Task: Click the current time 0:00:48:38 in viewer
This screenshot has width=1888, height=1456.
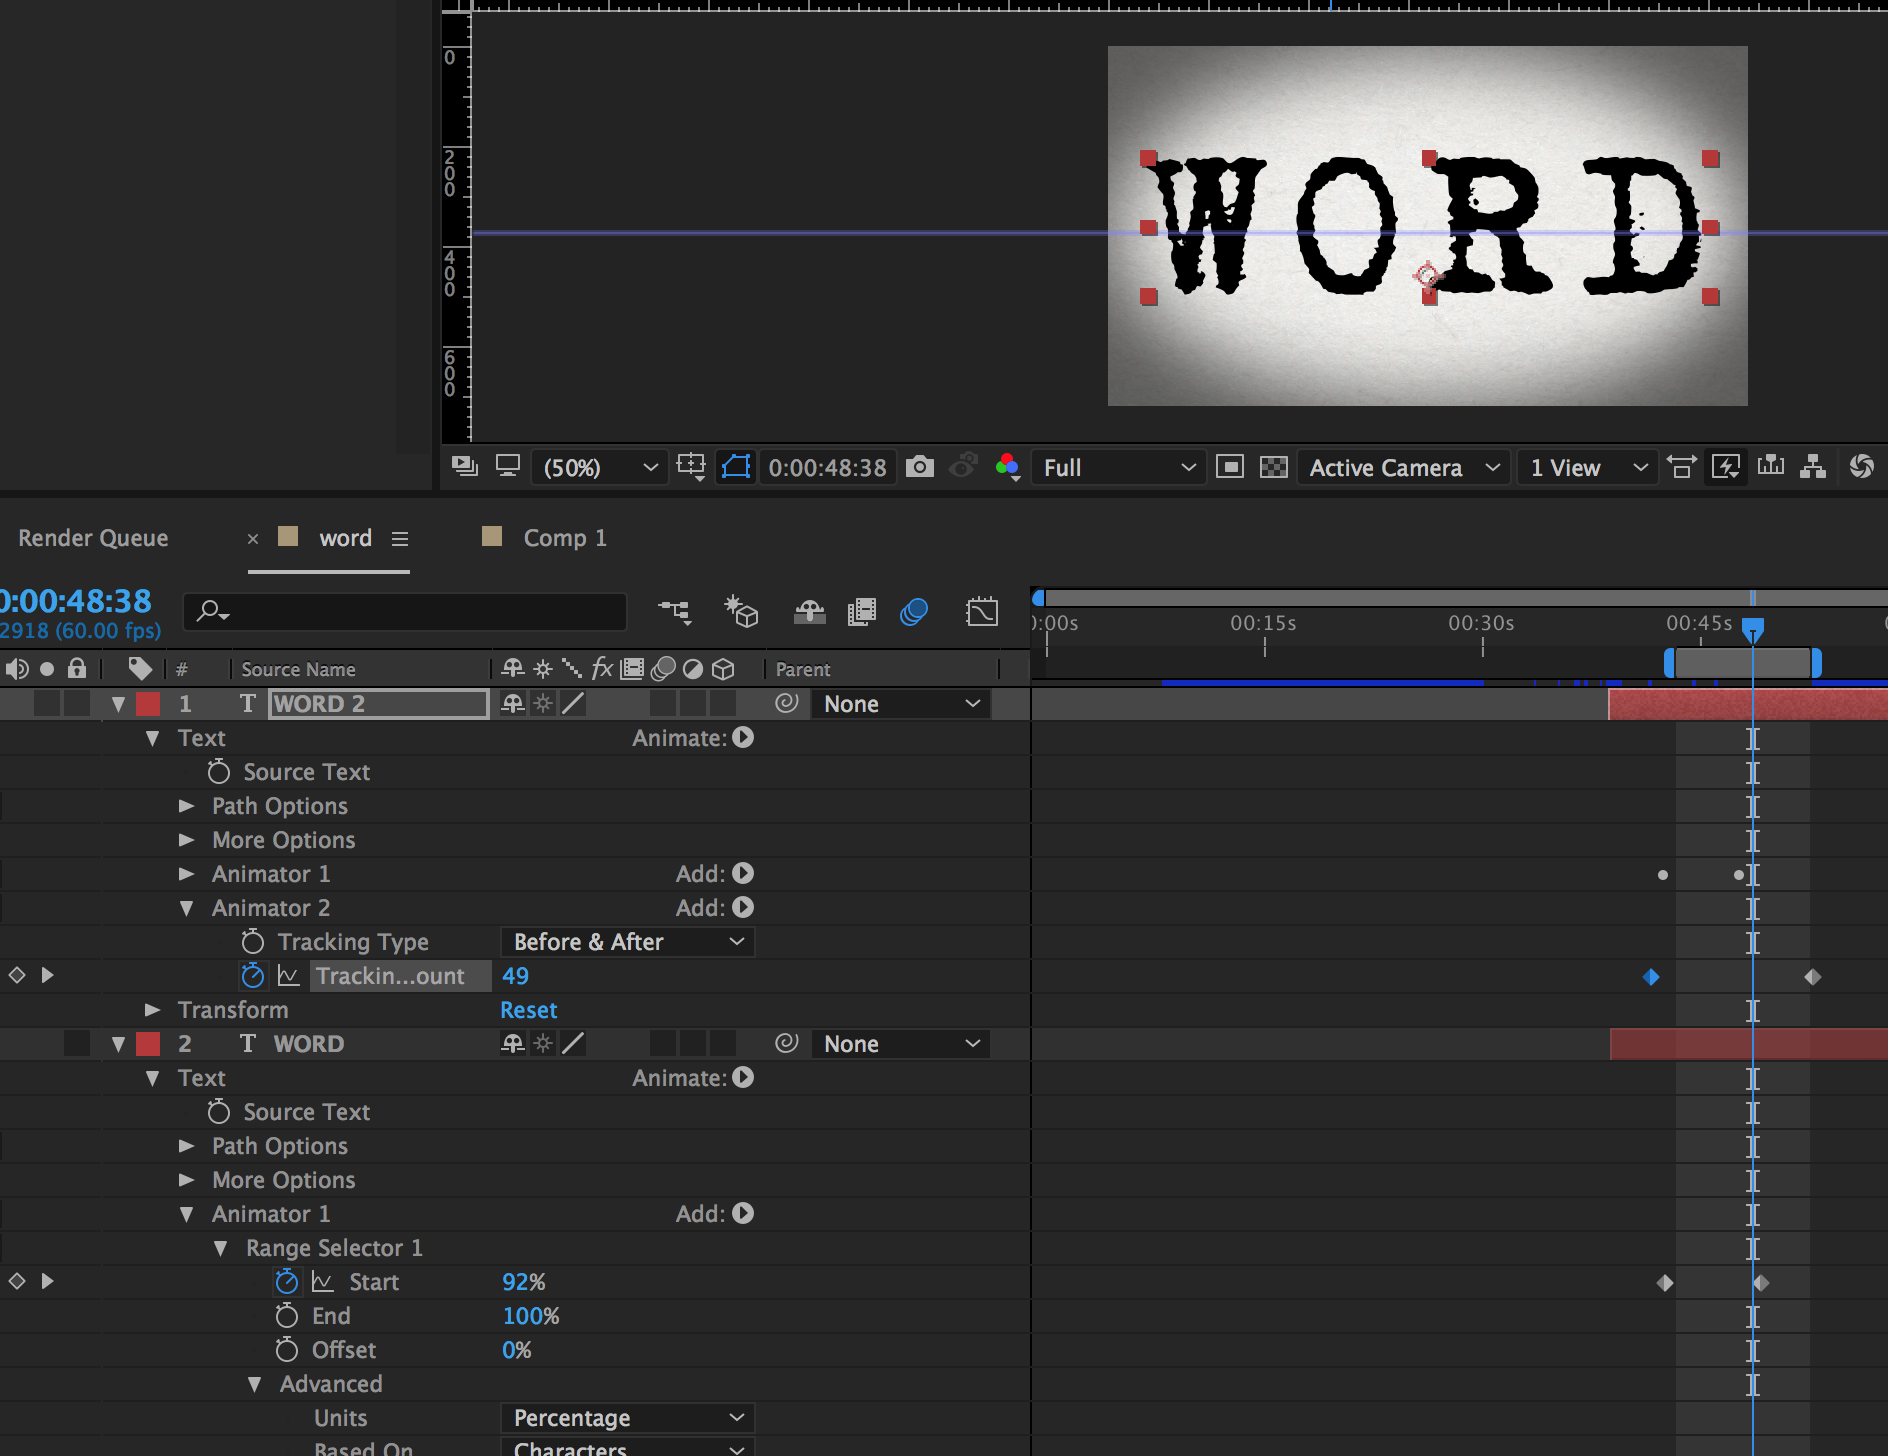Action: pyautogui.click(x=827, y=467)
